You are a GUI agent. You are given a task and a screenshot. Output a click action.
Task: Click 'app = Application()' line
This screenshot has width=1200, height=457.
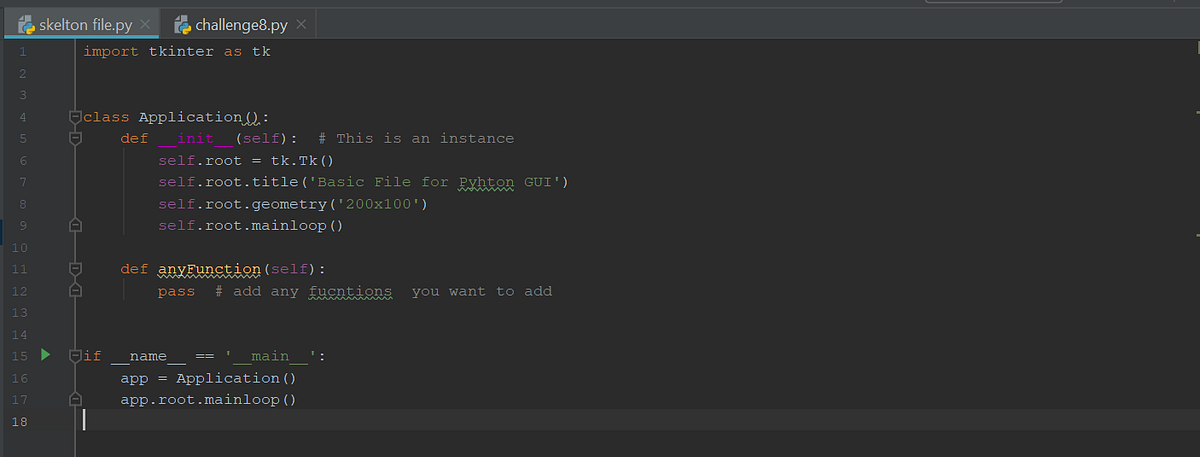pyautogui.click(x=209, y=378)
